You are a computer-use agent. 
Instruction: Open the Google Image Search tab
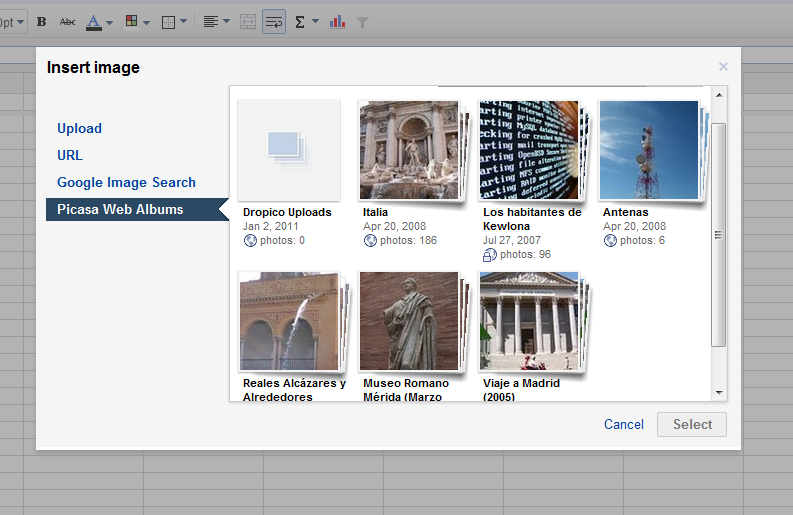point(126,182)
